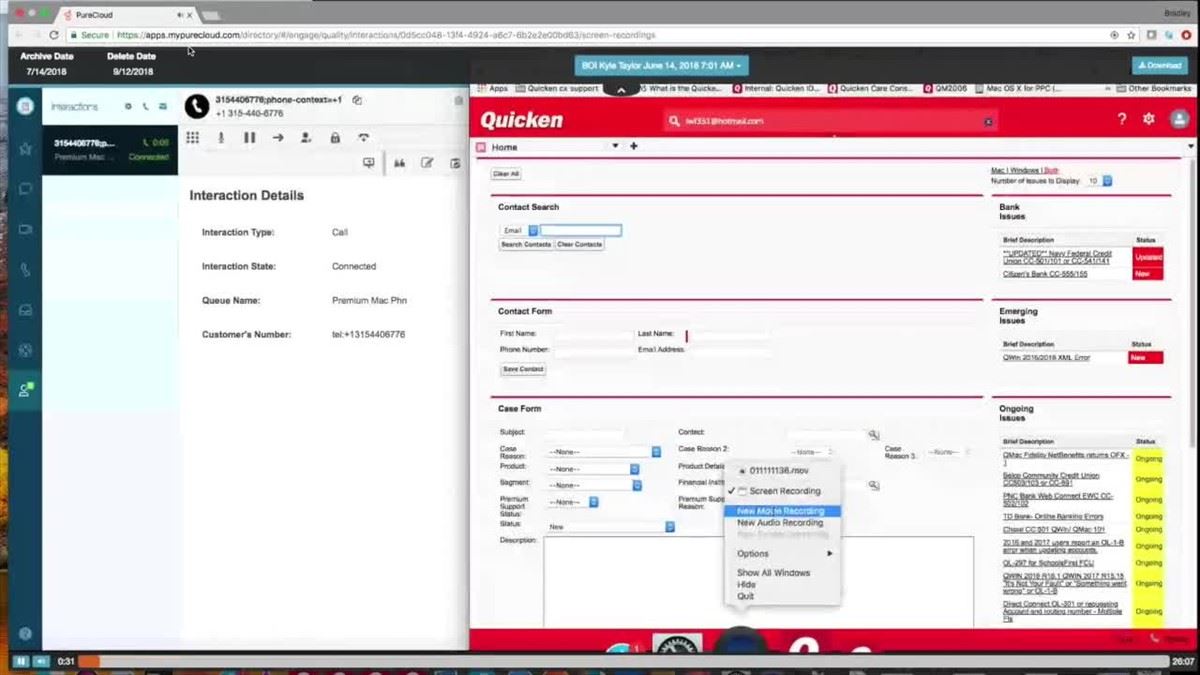
Task: Expand the Number of Issues to Display dropdown
Action: [x=1100, y=181]
